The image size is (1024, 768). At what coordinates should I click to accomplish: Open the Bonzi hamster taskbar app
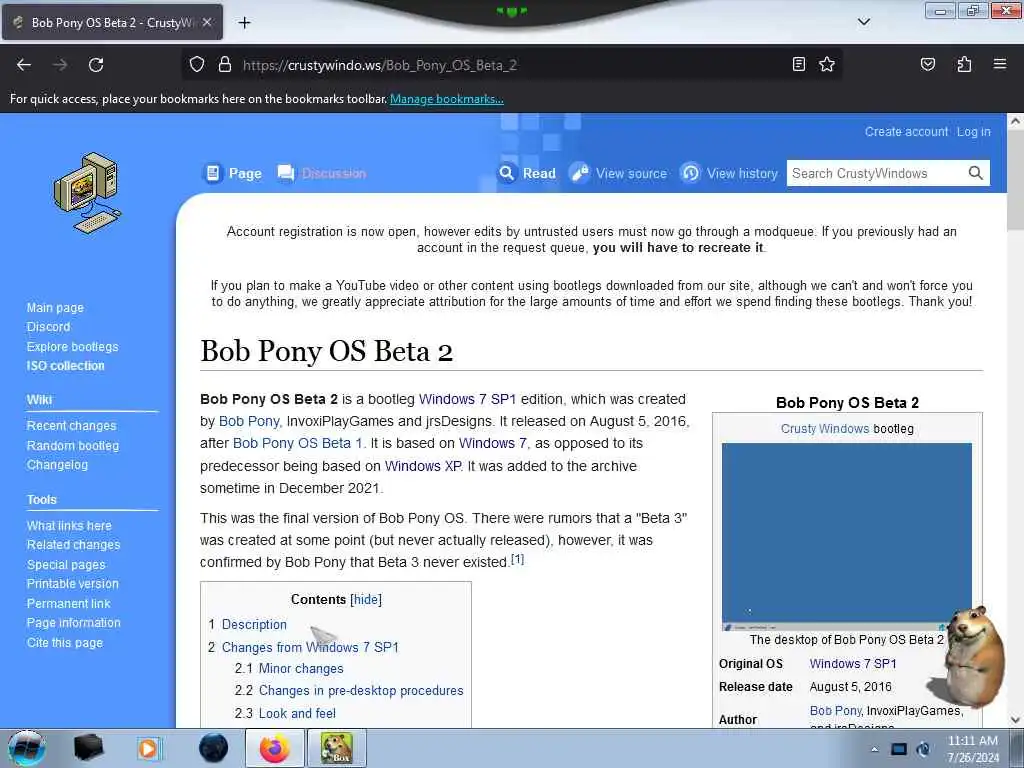pyautogui.click(x=337, y=748)
